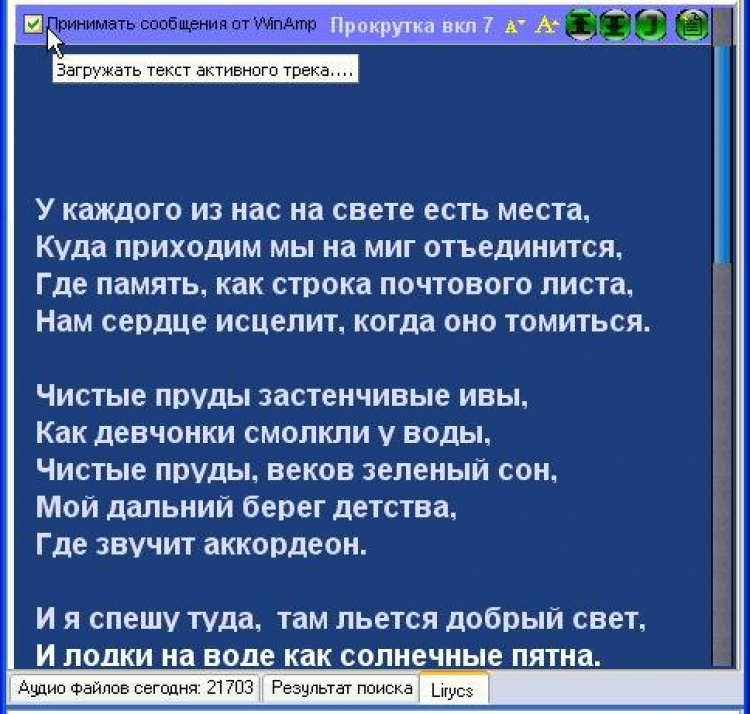Click third green round button with J symbol
The image size is (750, 714).
click(650, 25)
